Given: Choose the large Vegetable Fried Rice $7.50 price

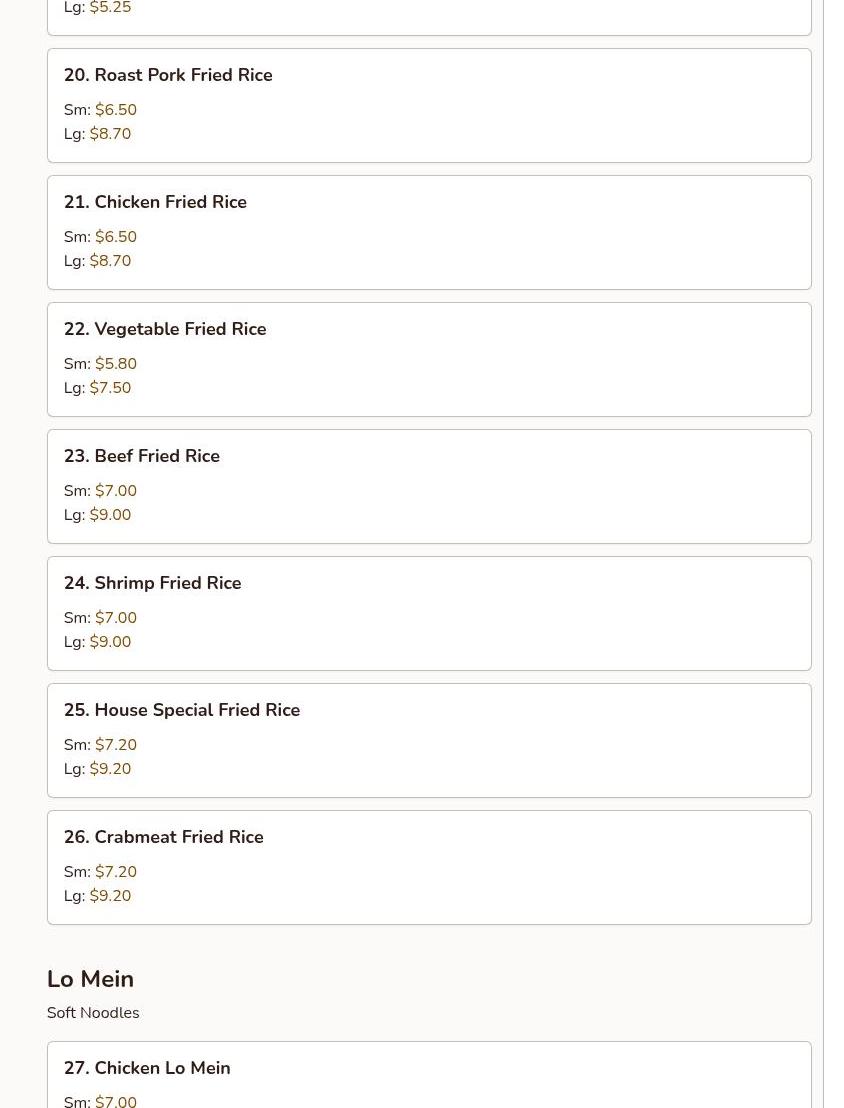Looking at the screenshot, I should tap(110, 388).
